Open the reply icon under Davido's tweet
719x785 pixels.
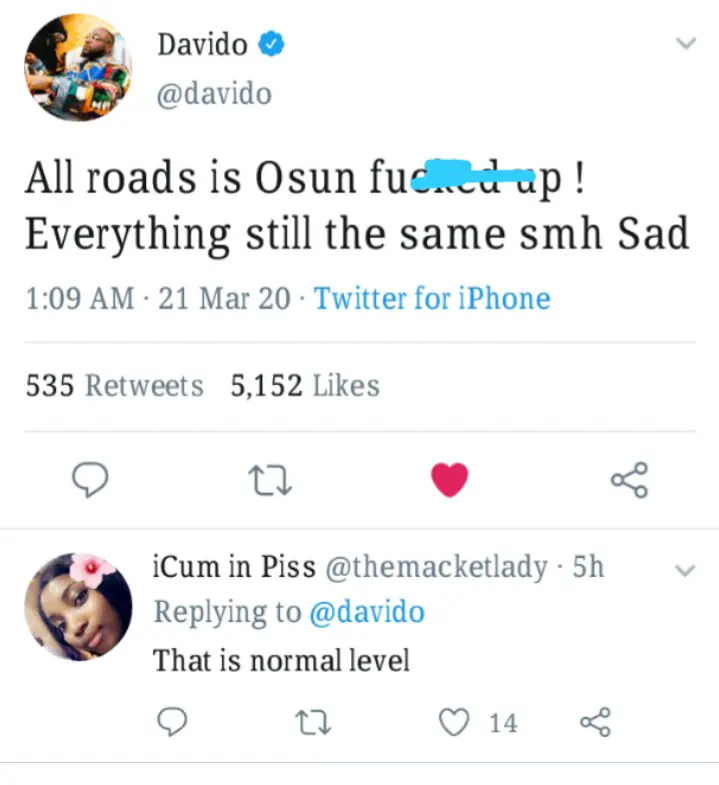[90, 480]
